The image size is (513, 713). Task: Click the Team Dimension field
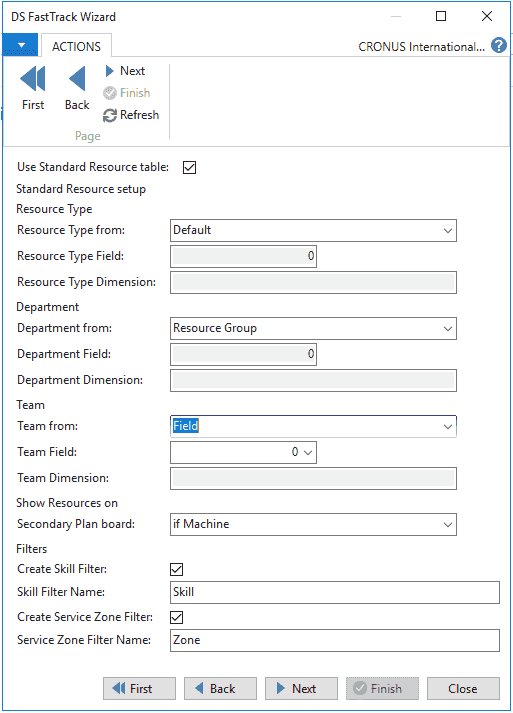pos(313,478)
